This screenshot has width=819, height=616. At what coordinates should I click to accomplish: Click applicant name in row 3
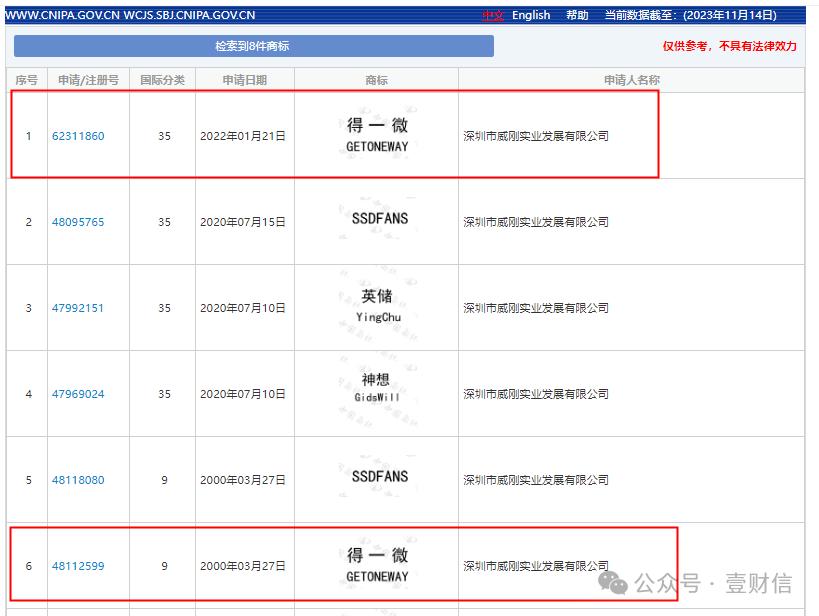(536, 308)
